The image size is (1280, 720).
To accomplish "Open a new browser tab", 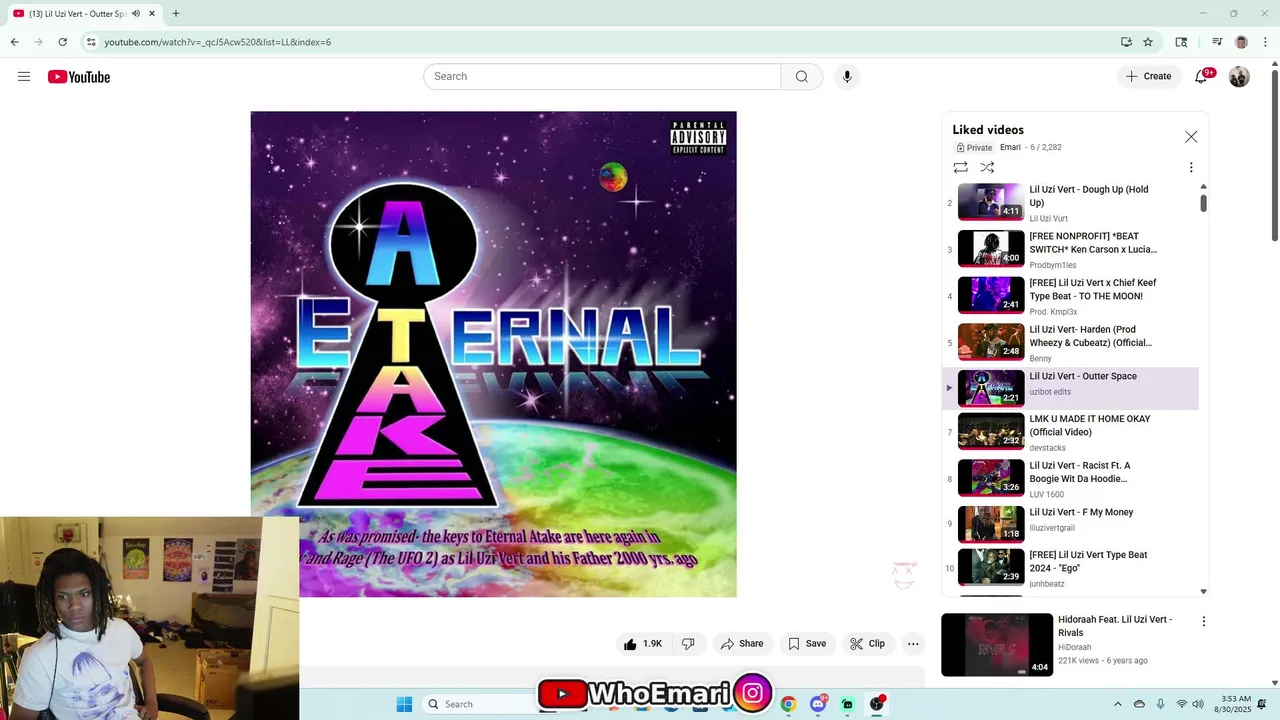I will 176,14.
